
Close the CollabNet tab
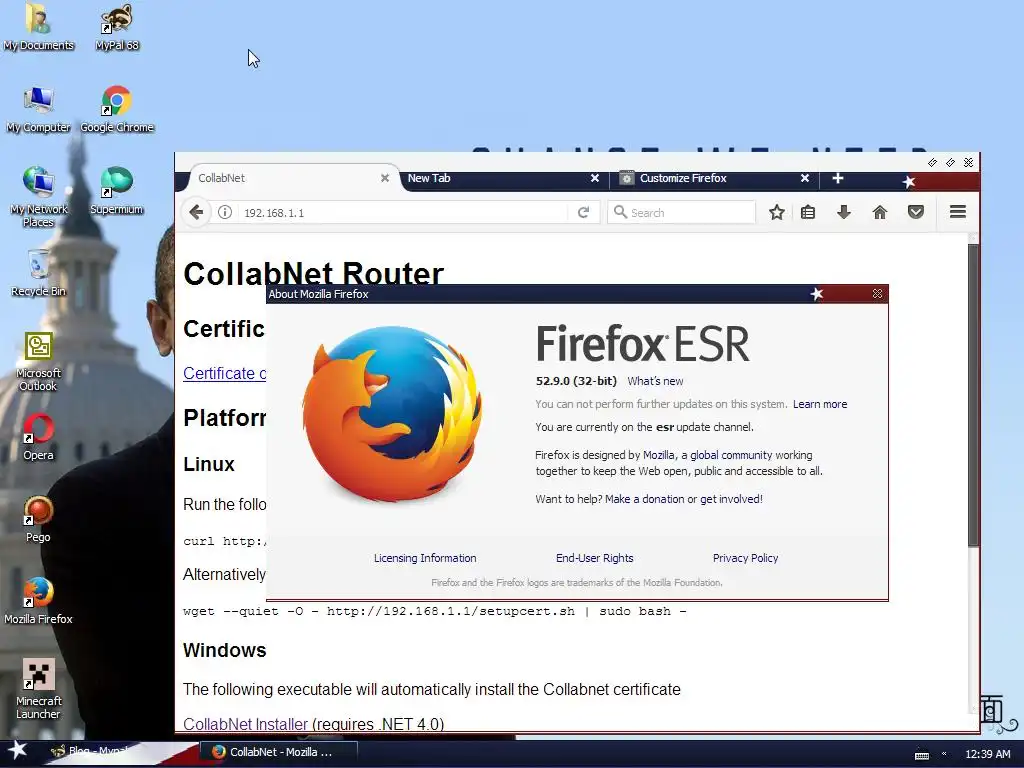pos(385,178)
